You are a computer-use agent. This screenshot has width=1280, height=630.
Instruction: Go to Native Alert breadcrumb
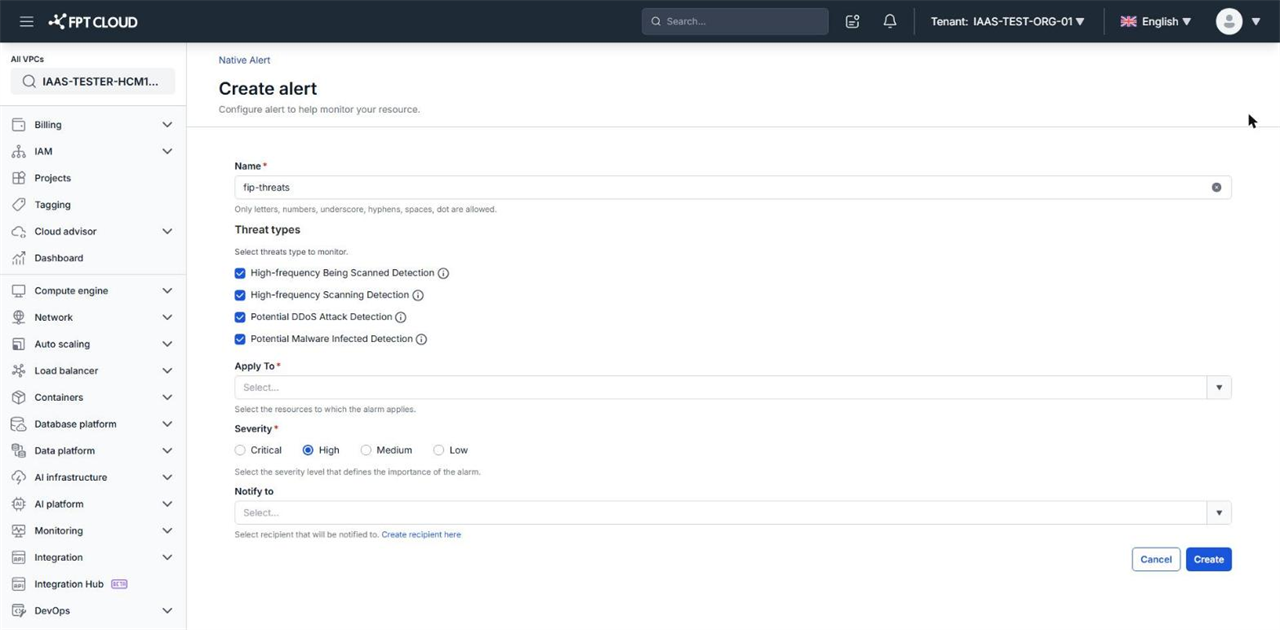[x=244, y=60]
